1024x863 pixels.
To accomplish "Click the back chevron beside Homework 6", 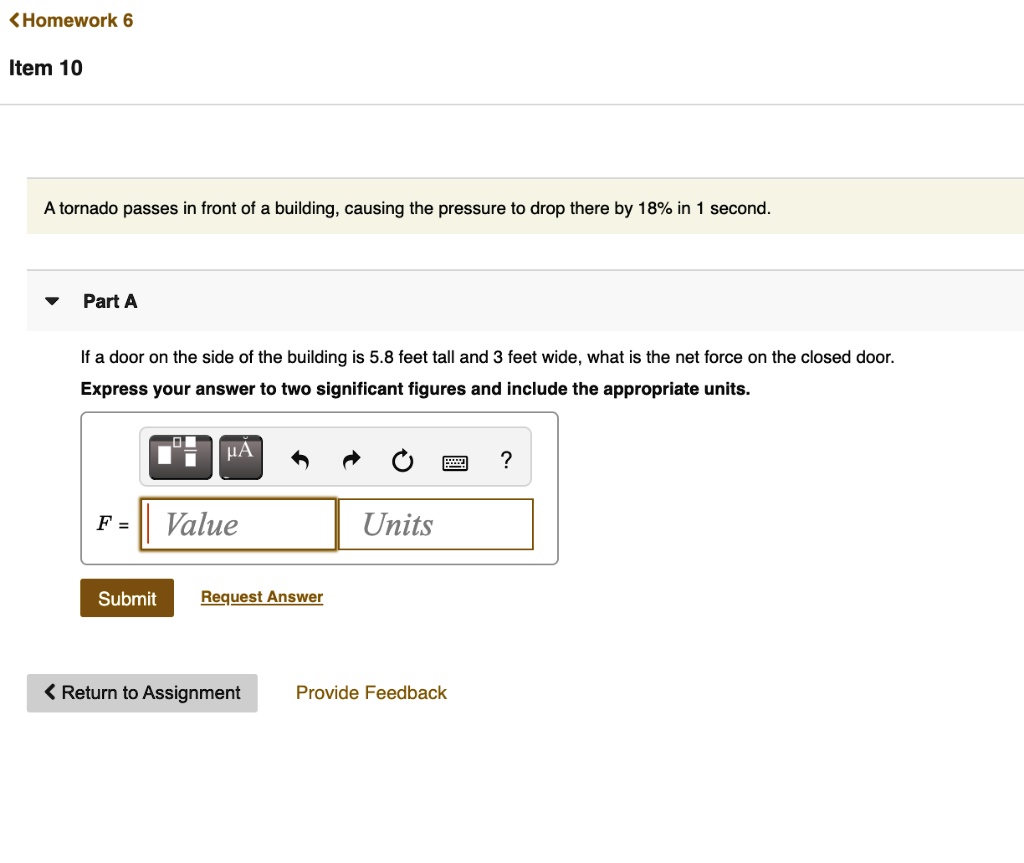I will tap(14, 20).
